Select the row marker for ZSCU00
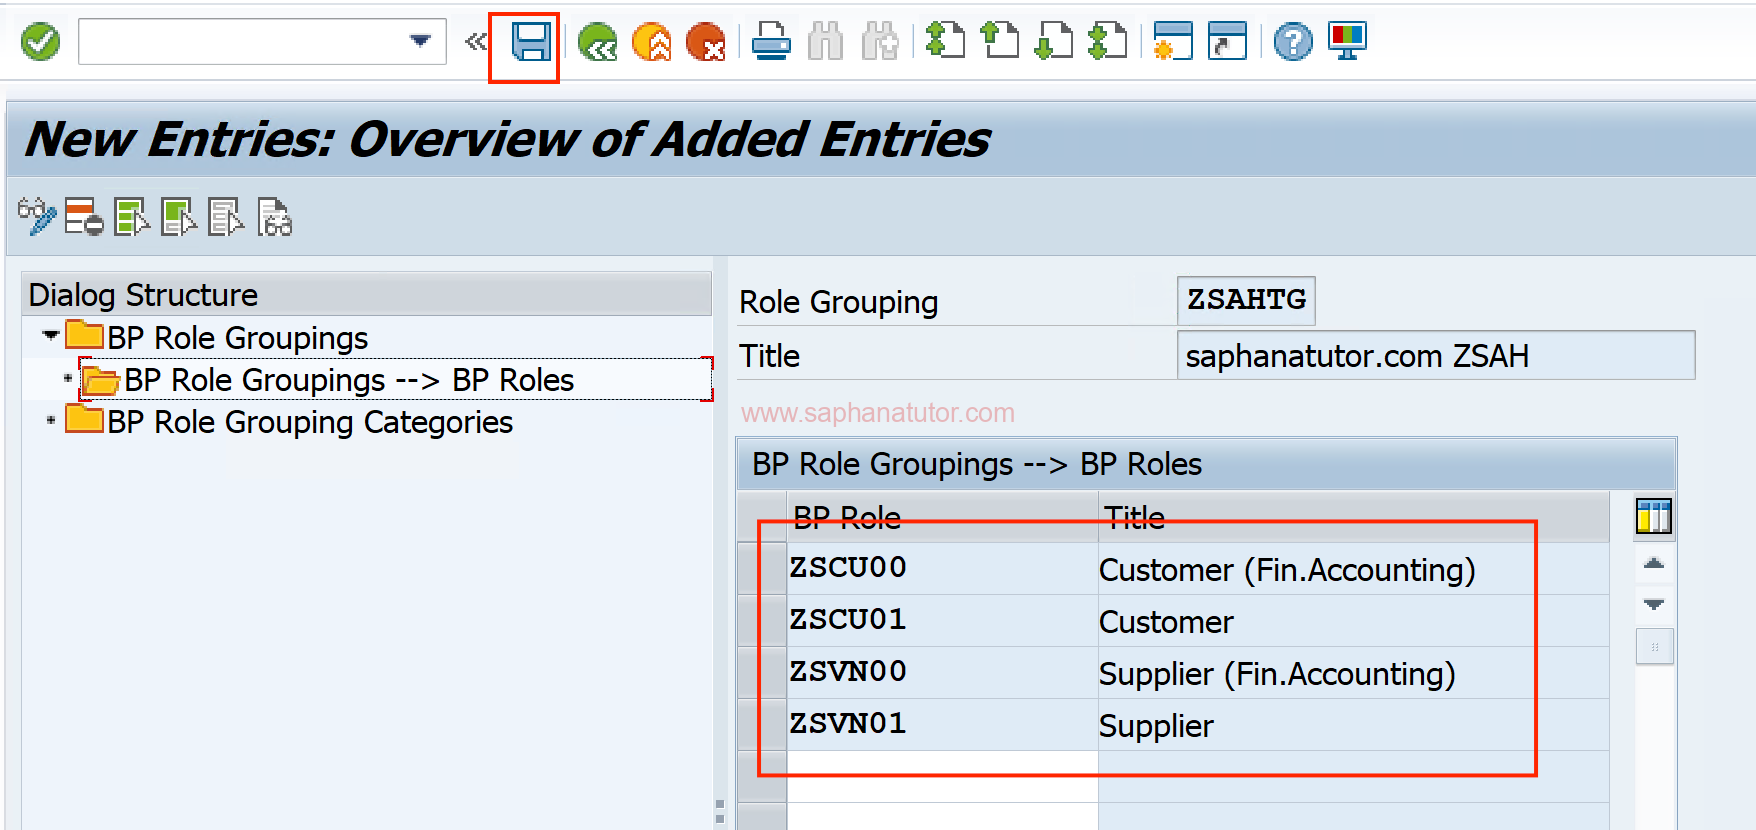The image size is (1756, 830). click(x=762, y=569)
